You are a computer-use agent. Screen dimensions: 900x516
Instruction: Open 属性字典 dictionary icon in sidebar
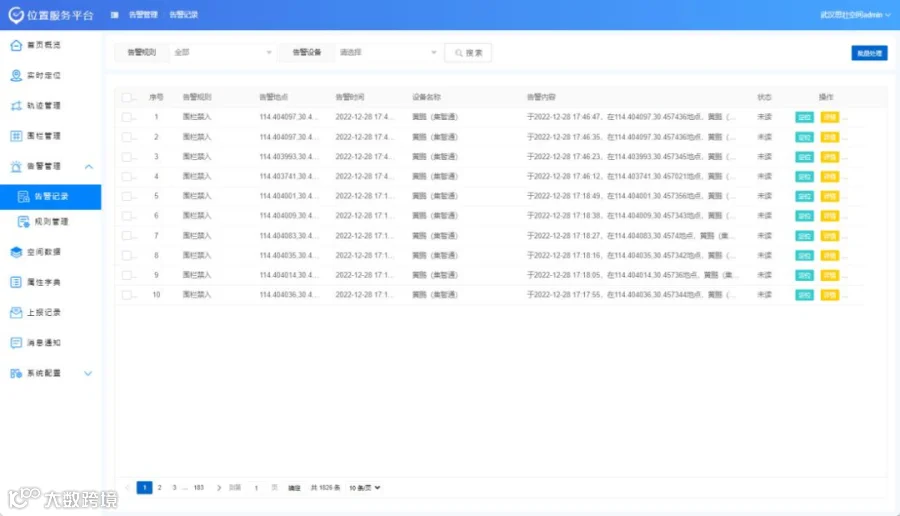(x=16, y=282)
